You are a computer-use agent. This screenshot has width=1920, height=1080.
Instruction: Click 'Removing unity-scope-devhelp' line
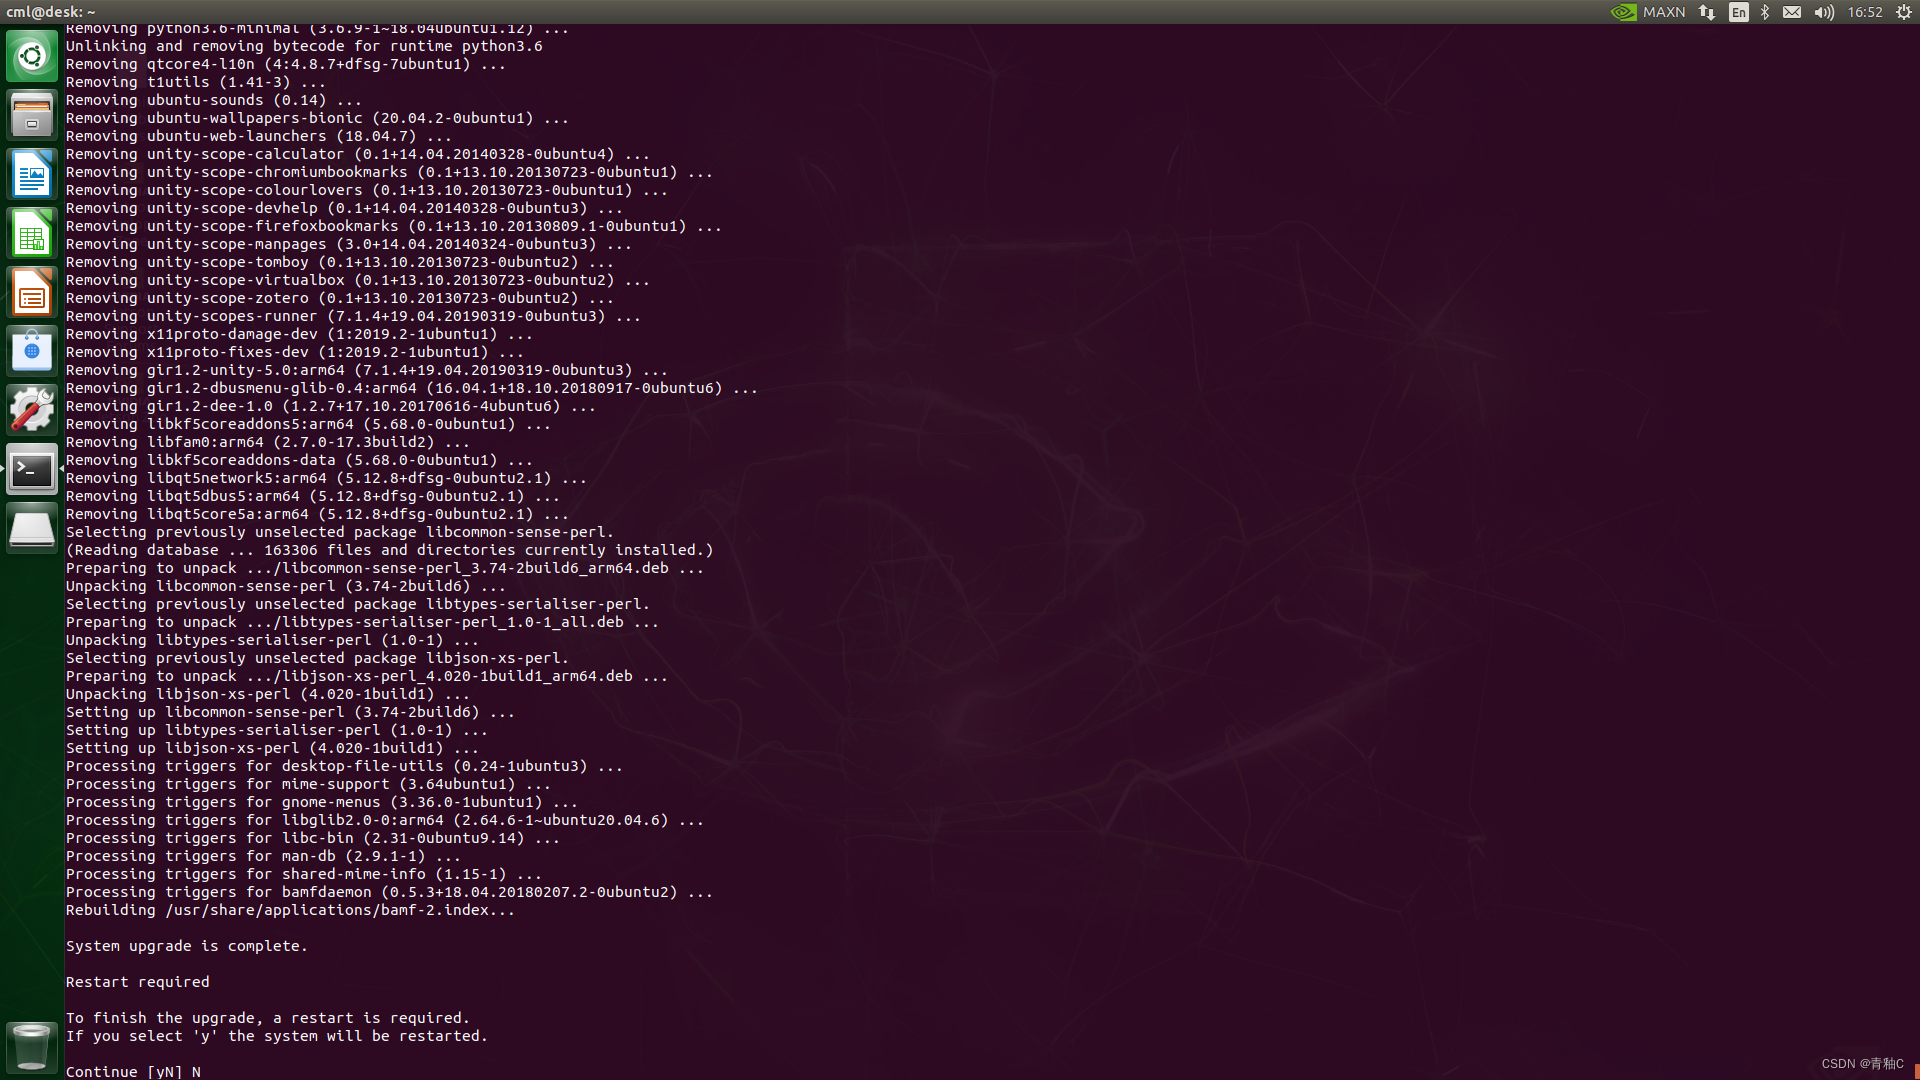click(x=344, y=208)
